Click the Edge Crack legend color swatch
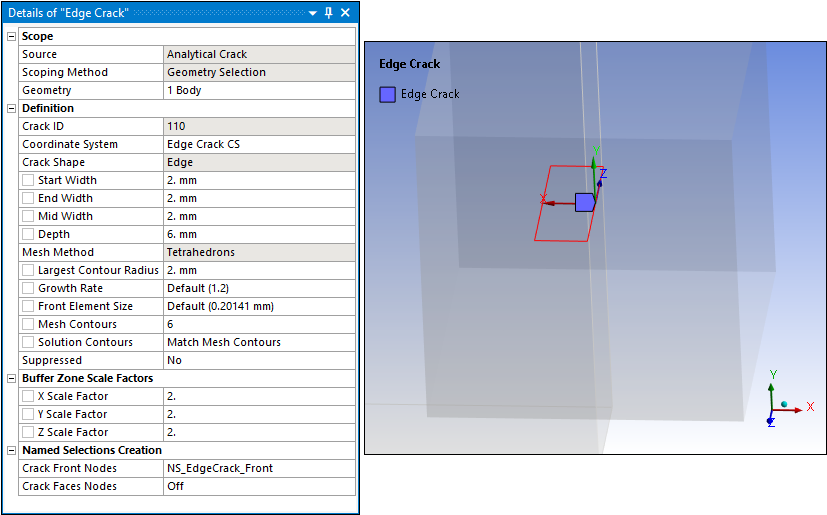The height and width of the screenshot is (515, 827). (x=388, y=95)
